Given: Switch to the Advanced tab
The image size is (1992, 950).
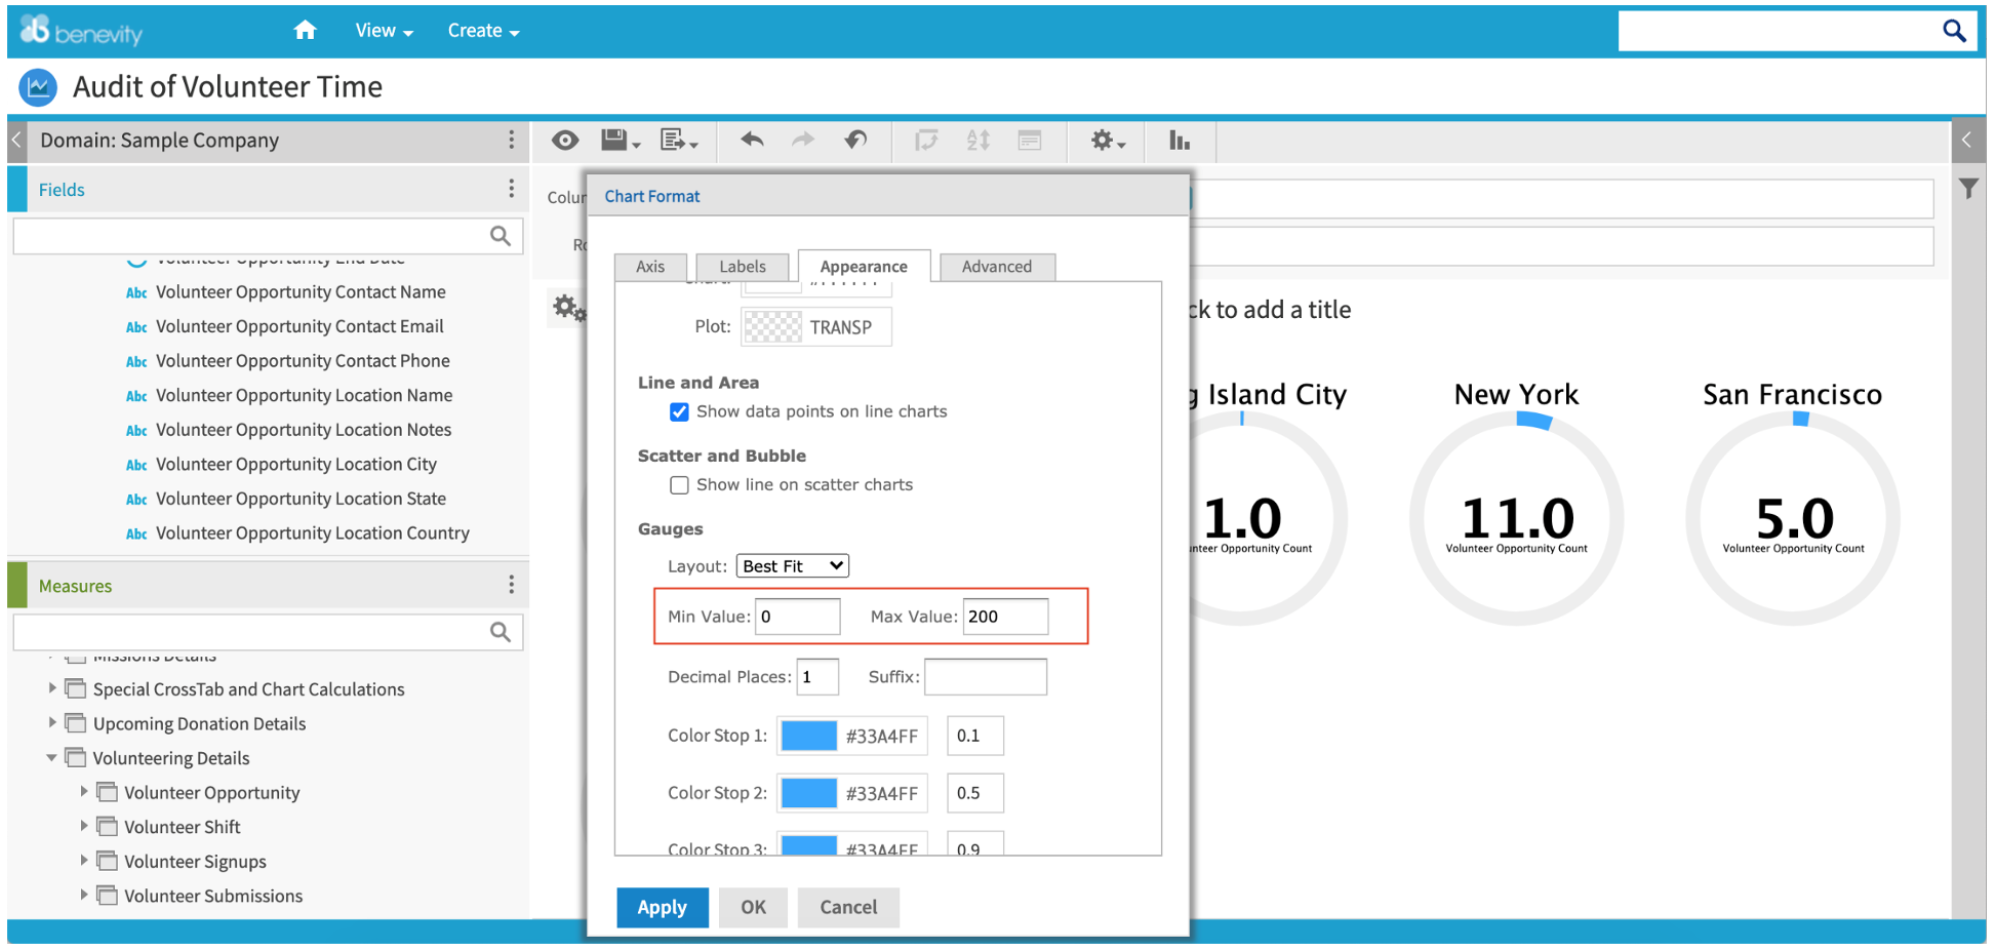Looking at the screenshot, I should click(x=997, y=267).
